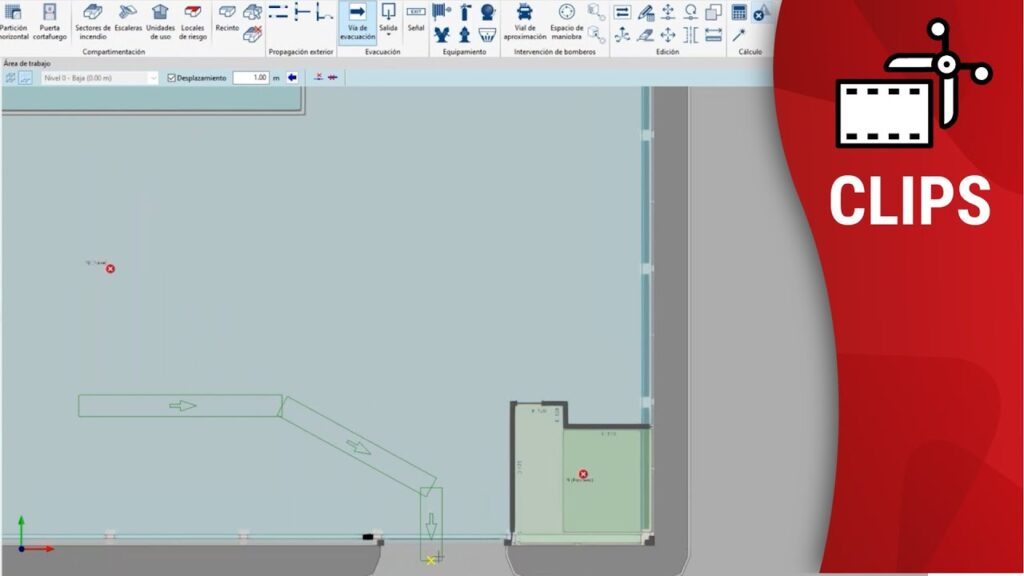Click the blue left arrow beside displacement
Viewport: 1024px width, 576px height.
point(292,77)
